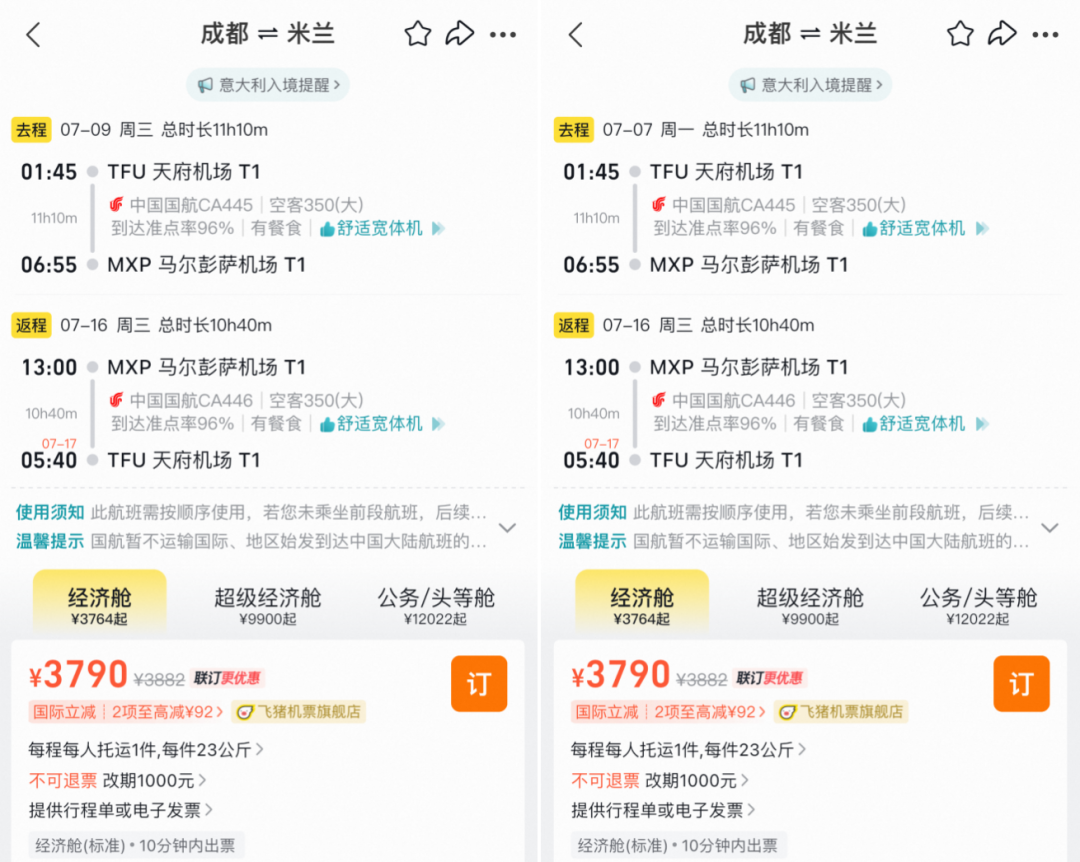1080x862 pixels.
Task: Open 提供行程单或电子发票 invoice details
Action: click(x=139, y=812)
